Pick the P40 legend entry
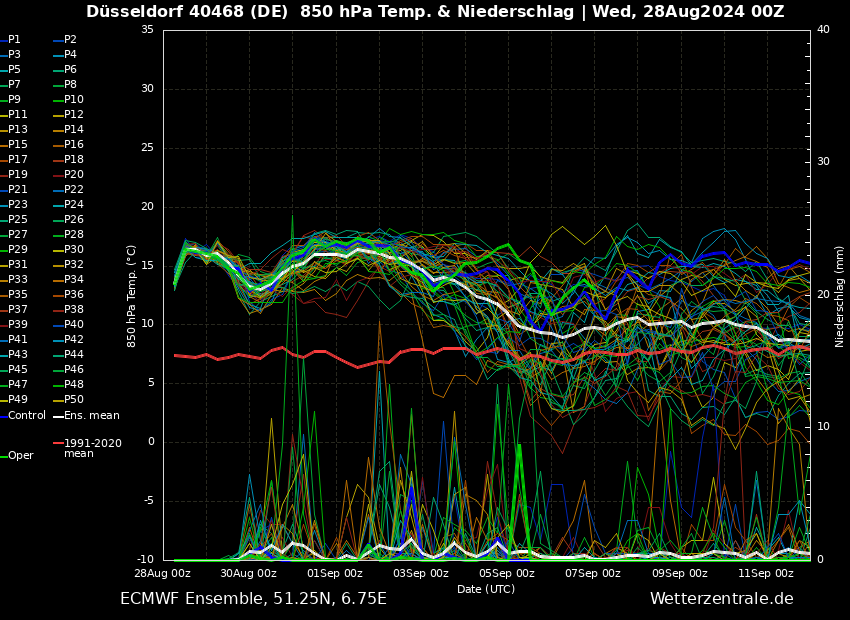The height and width of the screenshot is (620, 850). point(74,325)
